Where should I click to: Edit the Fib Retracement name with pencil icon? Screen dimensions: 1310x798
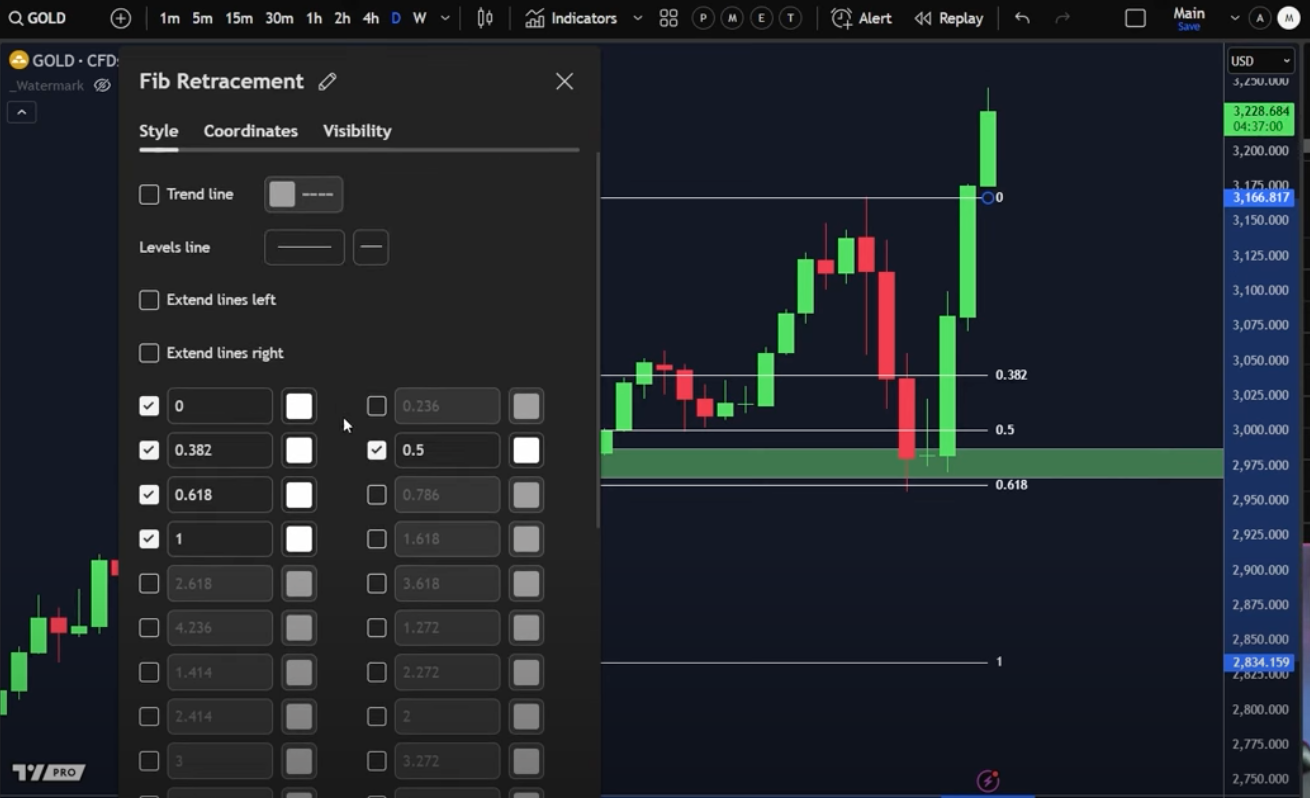pyautogui.click(x=327, y=81)
